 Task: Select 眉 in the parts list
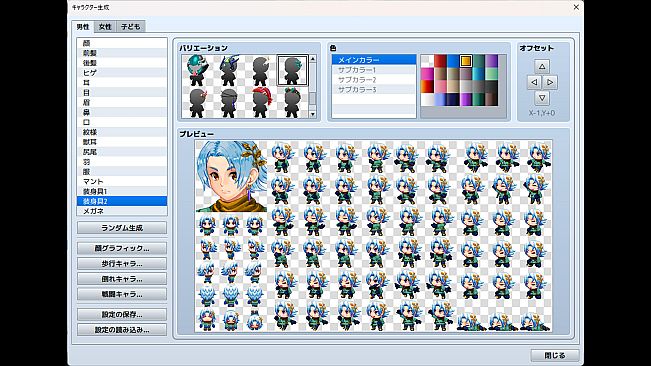(122, 102)
